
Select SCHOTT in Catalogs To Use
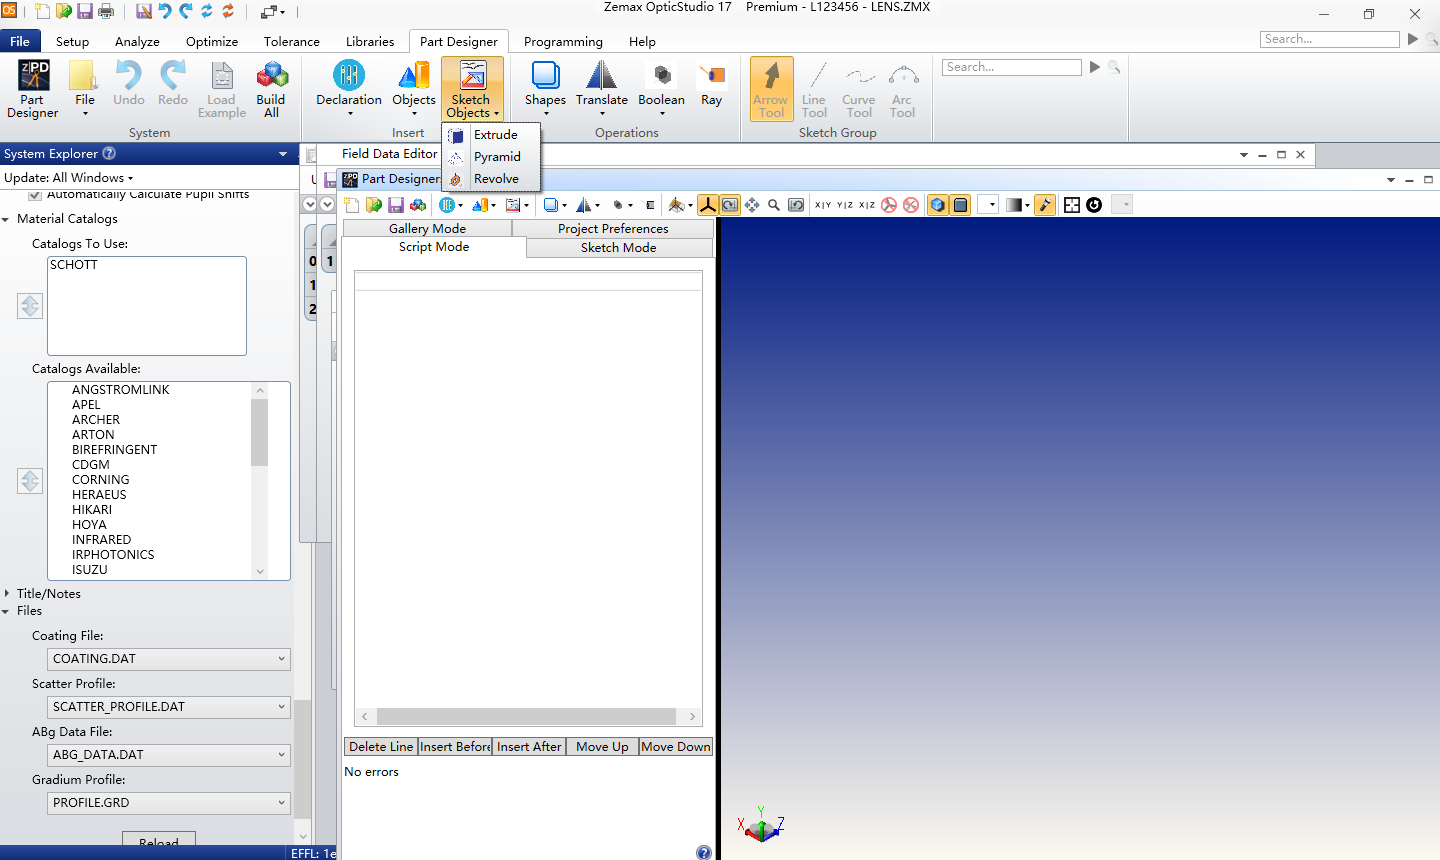coord(74,265)
